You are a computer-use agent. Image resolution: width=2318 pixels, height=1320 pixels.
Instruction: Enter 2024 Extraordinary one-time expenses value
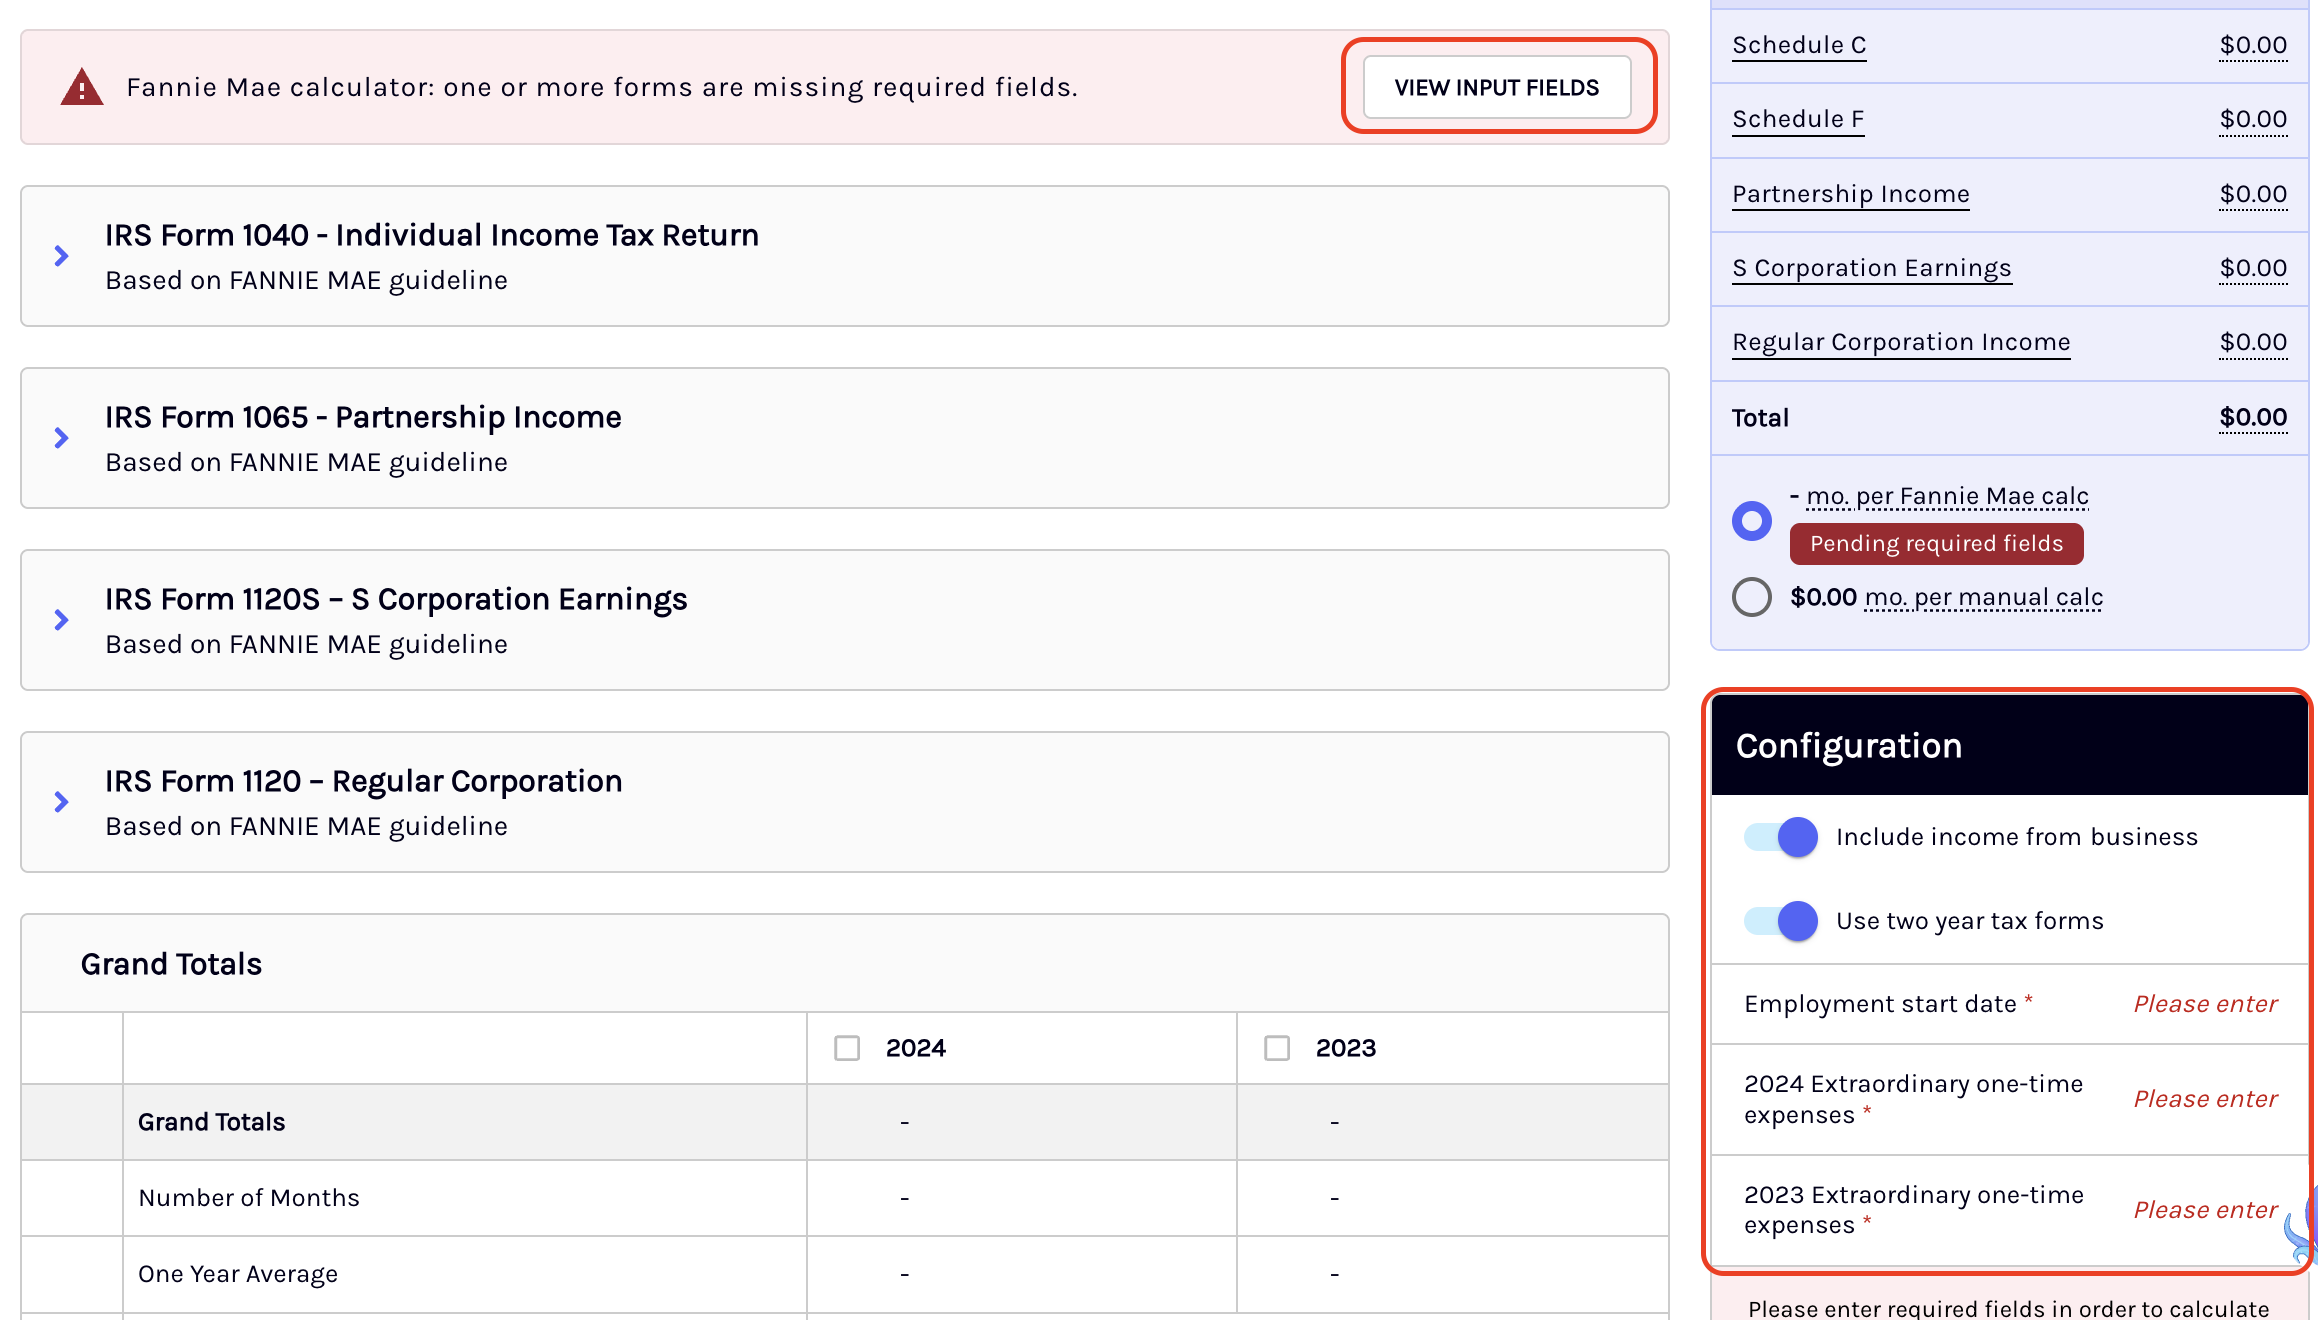tap(2205, 1099)
